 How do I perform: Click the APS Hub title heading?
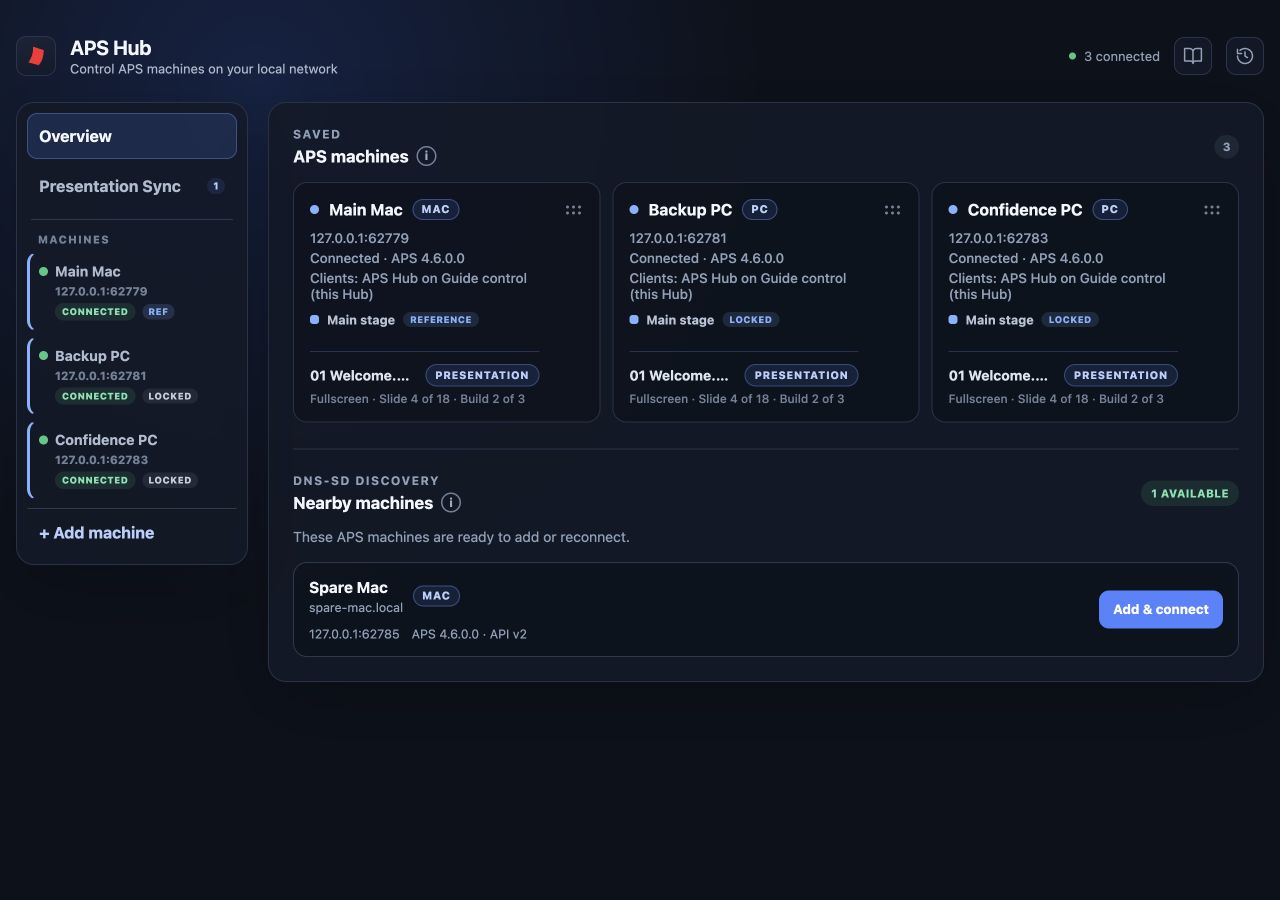[x=111, y=48]
